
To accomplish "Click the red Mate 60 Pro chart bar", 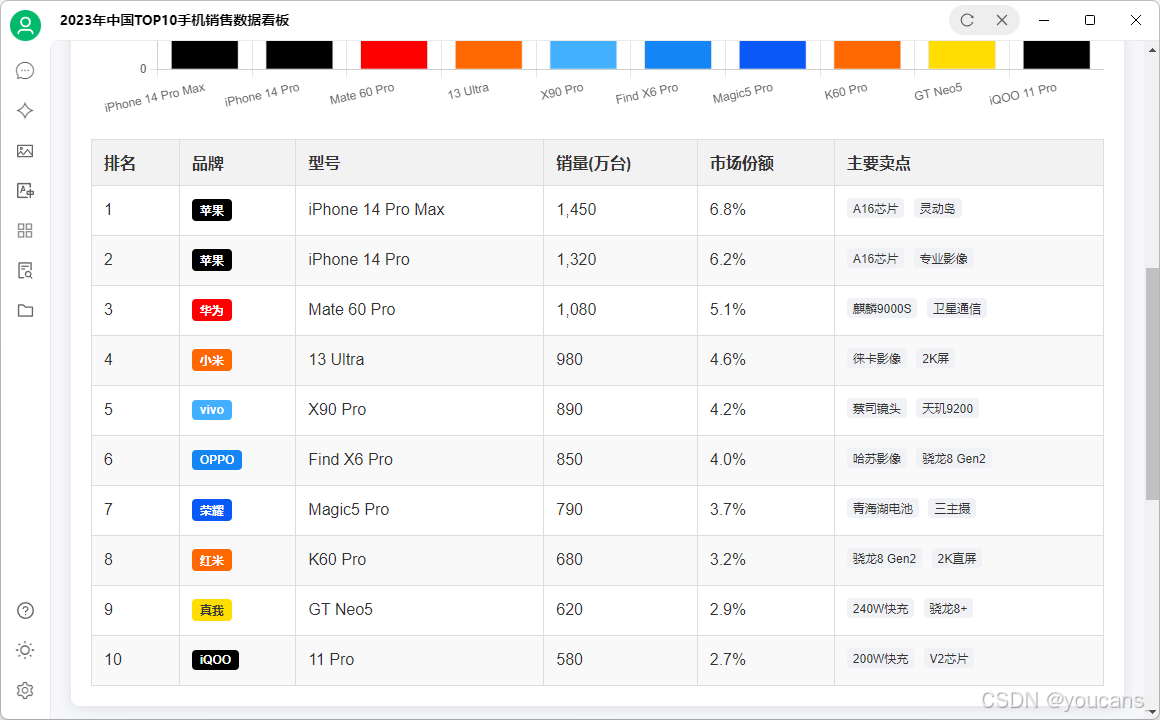I will [394, 55].
